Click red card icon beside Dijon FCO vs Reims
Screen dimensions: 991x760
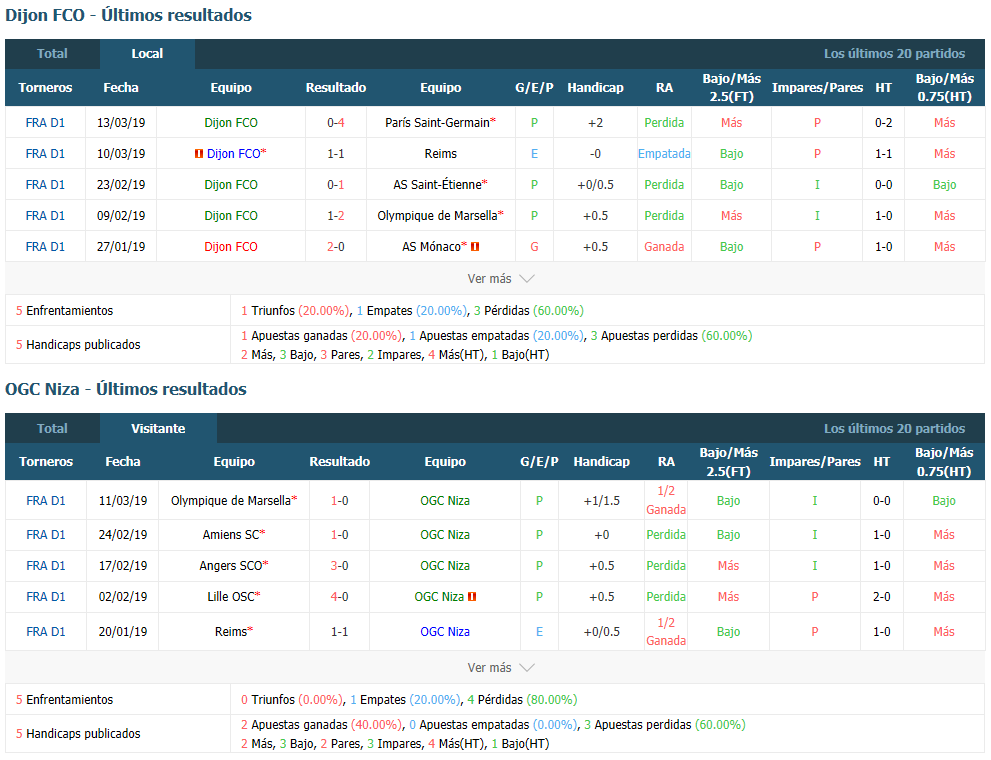point(198,154)
